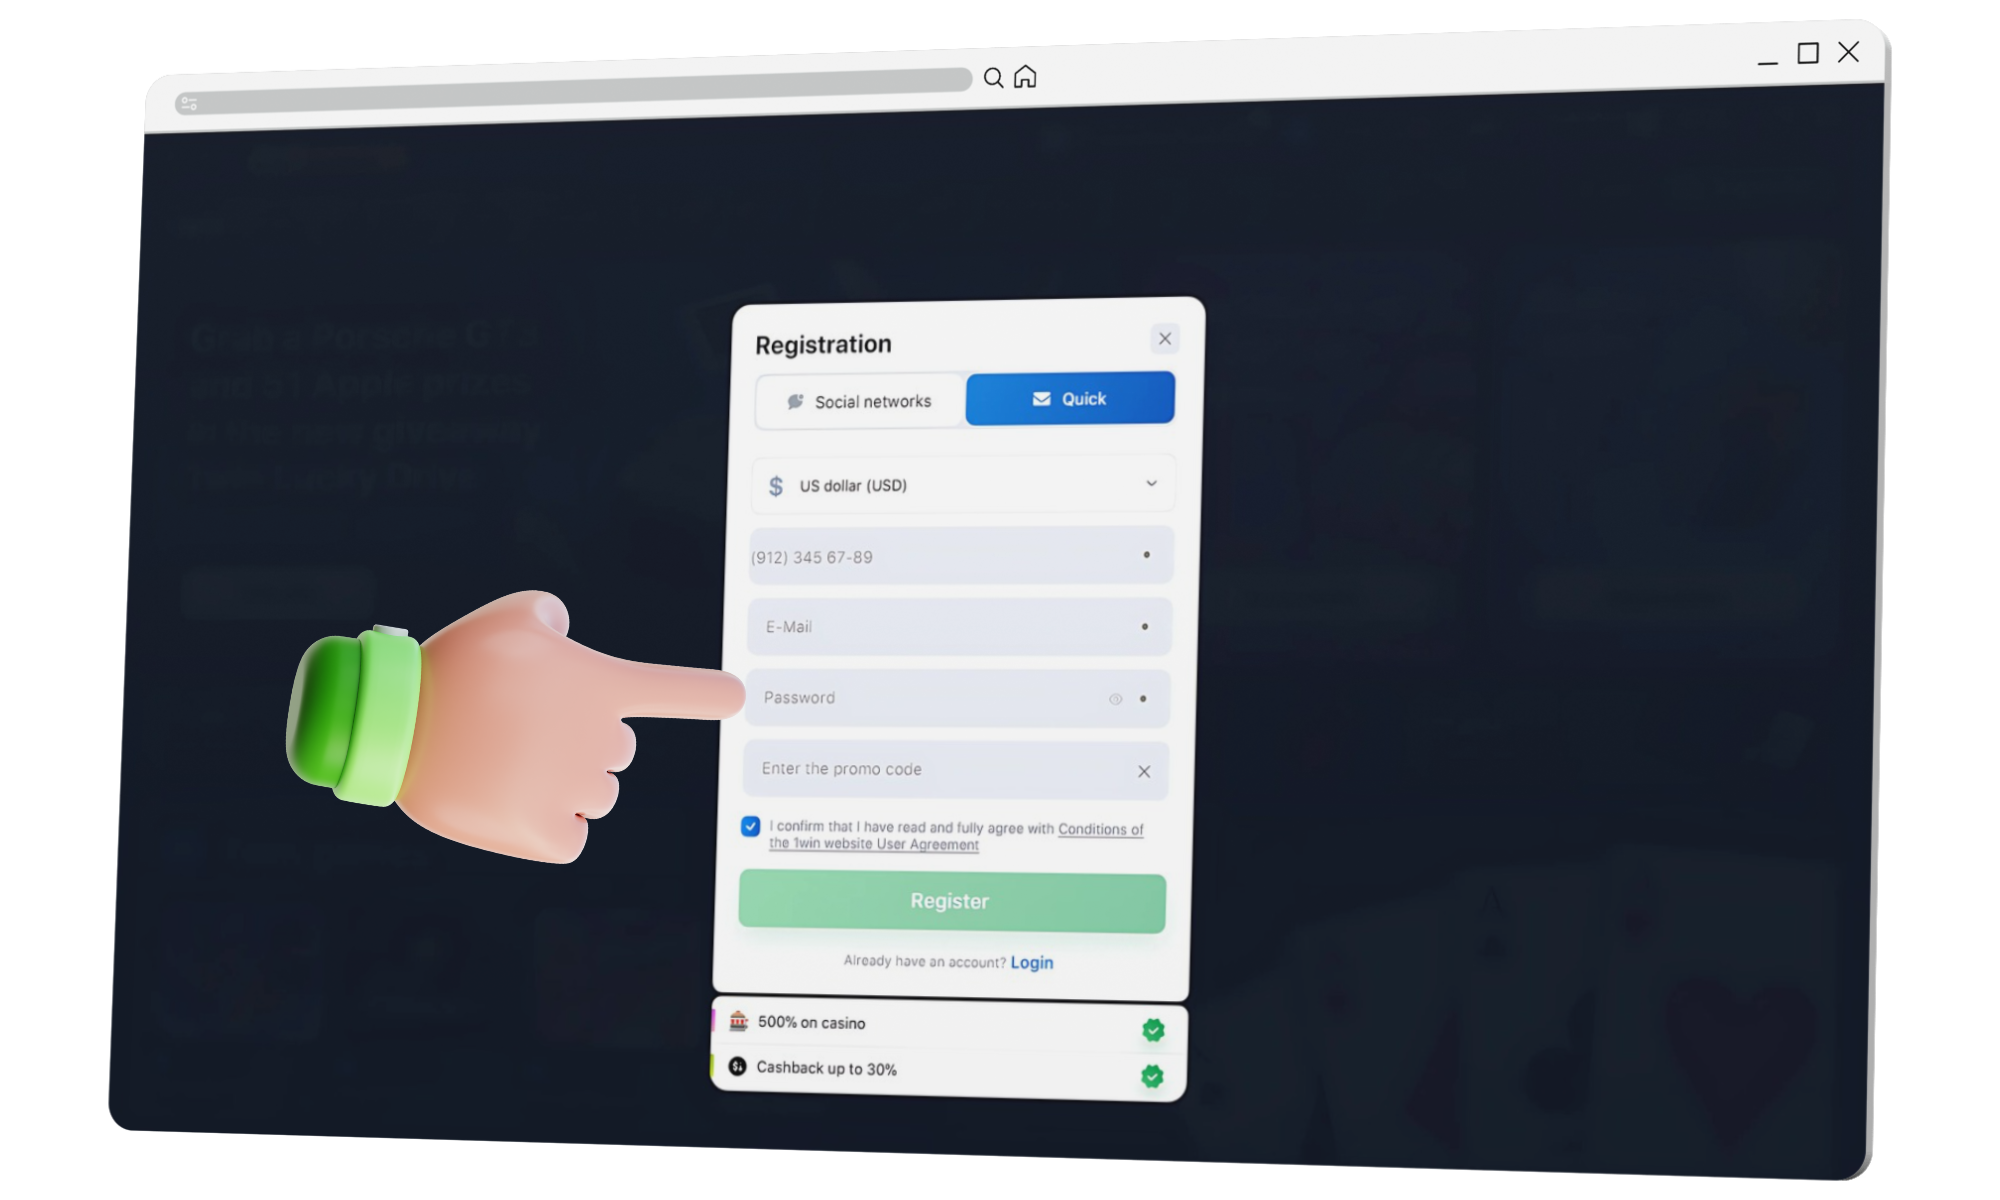Click the password visibility eye icon
Viewport: 2000px width, 1200px height.
coord(1114,696)
